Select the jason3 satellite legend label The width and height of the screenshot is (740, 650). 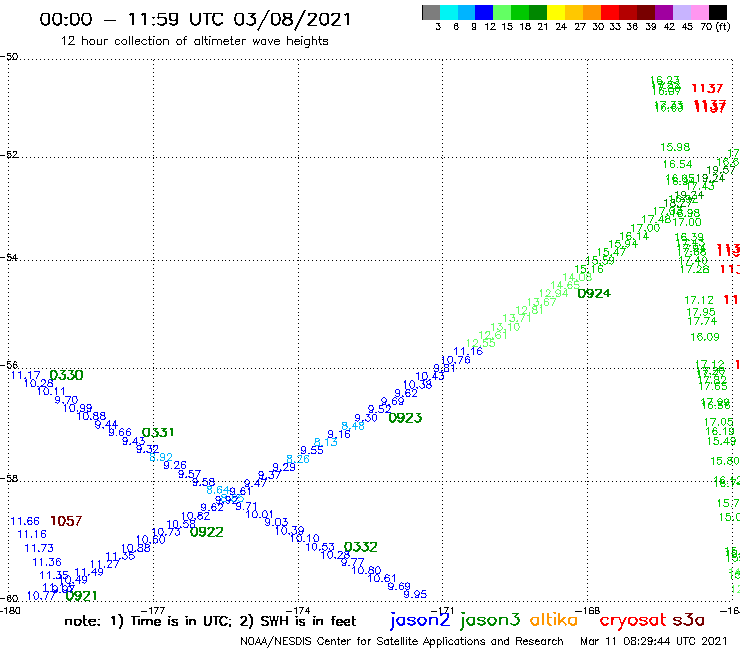tap(490, 620)
